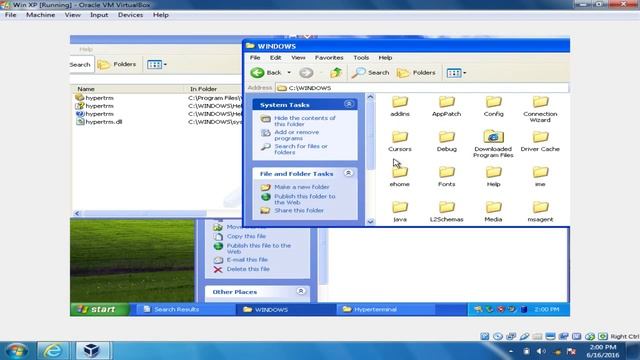The width and height of the screenshot is (640, 360).
Task: Select the msagent folder
Action: [540, 211]
